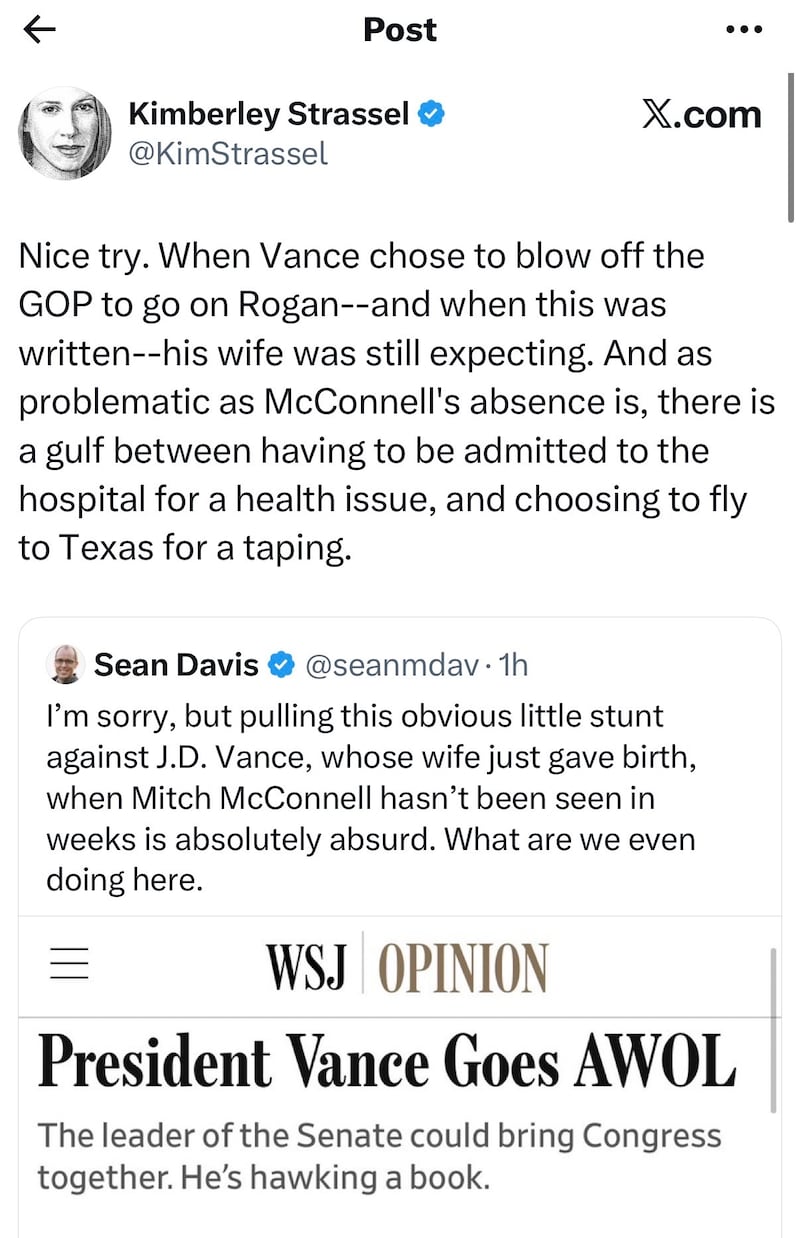Viewport: 800px width, 1238px height.
Task: Open Kimberley Strassel's profile avatar
Action: (x=65, y=133)
